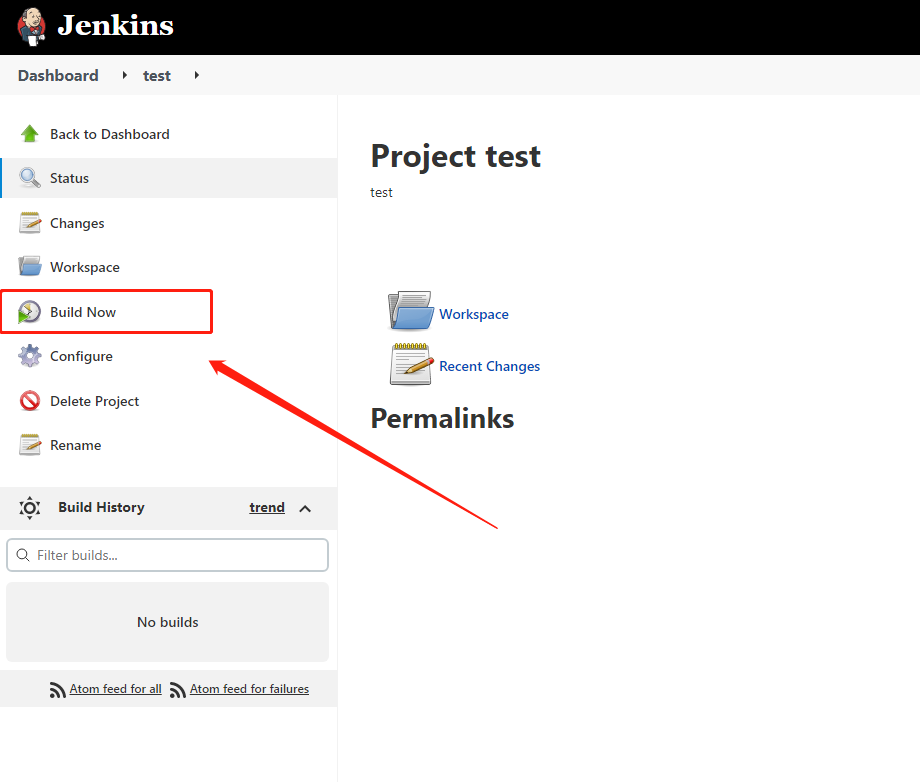
Task: Click the red Delete Project icon
Action: tap(30, 401)
